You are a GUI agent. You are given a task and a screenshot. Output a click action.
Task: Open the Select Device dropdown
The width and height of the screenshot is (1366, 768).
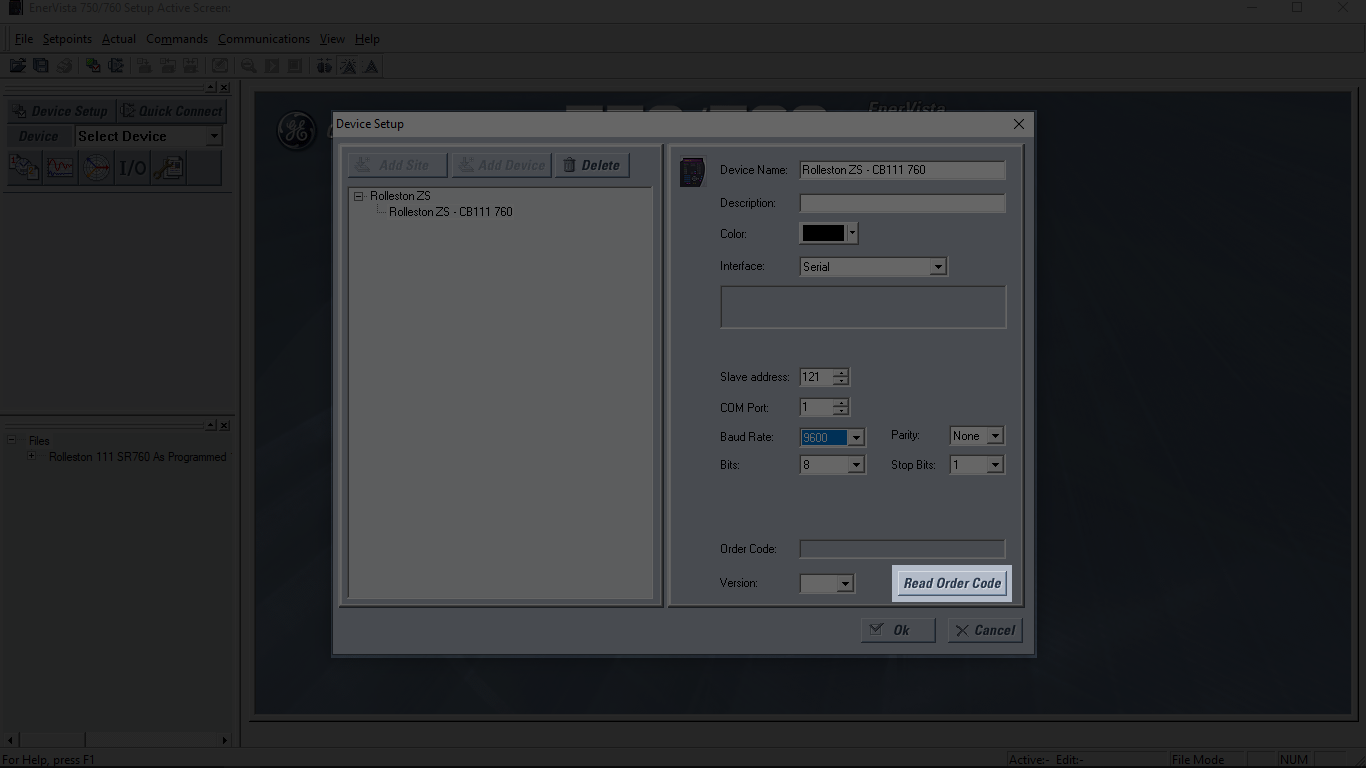(214, 136)
